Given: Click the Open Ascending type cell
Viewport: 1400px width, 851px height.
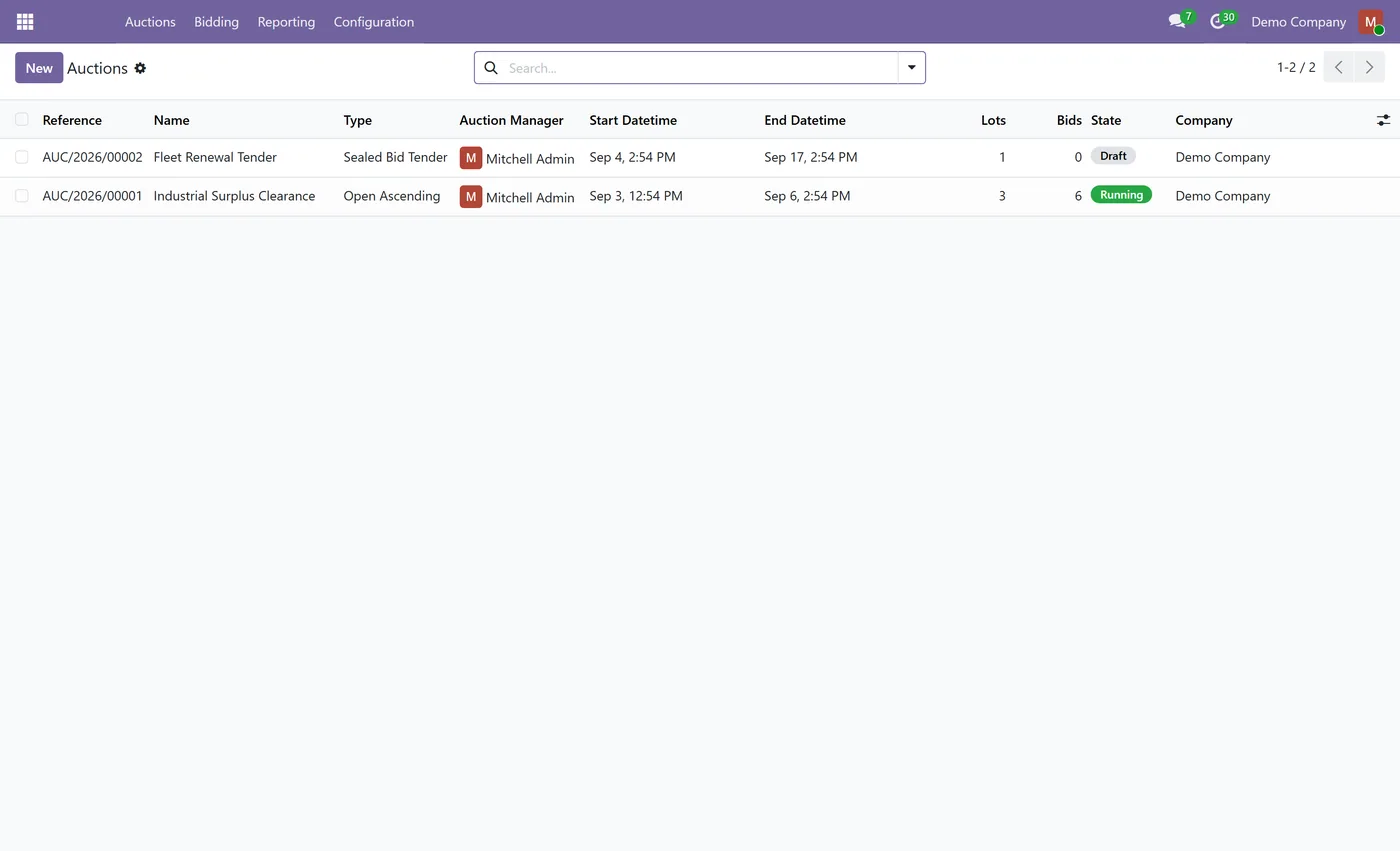Looking at the screenshot, I should coord(392,196).
